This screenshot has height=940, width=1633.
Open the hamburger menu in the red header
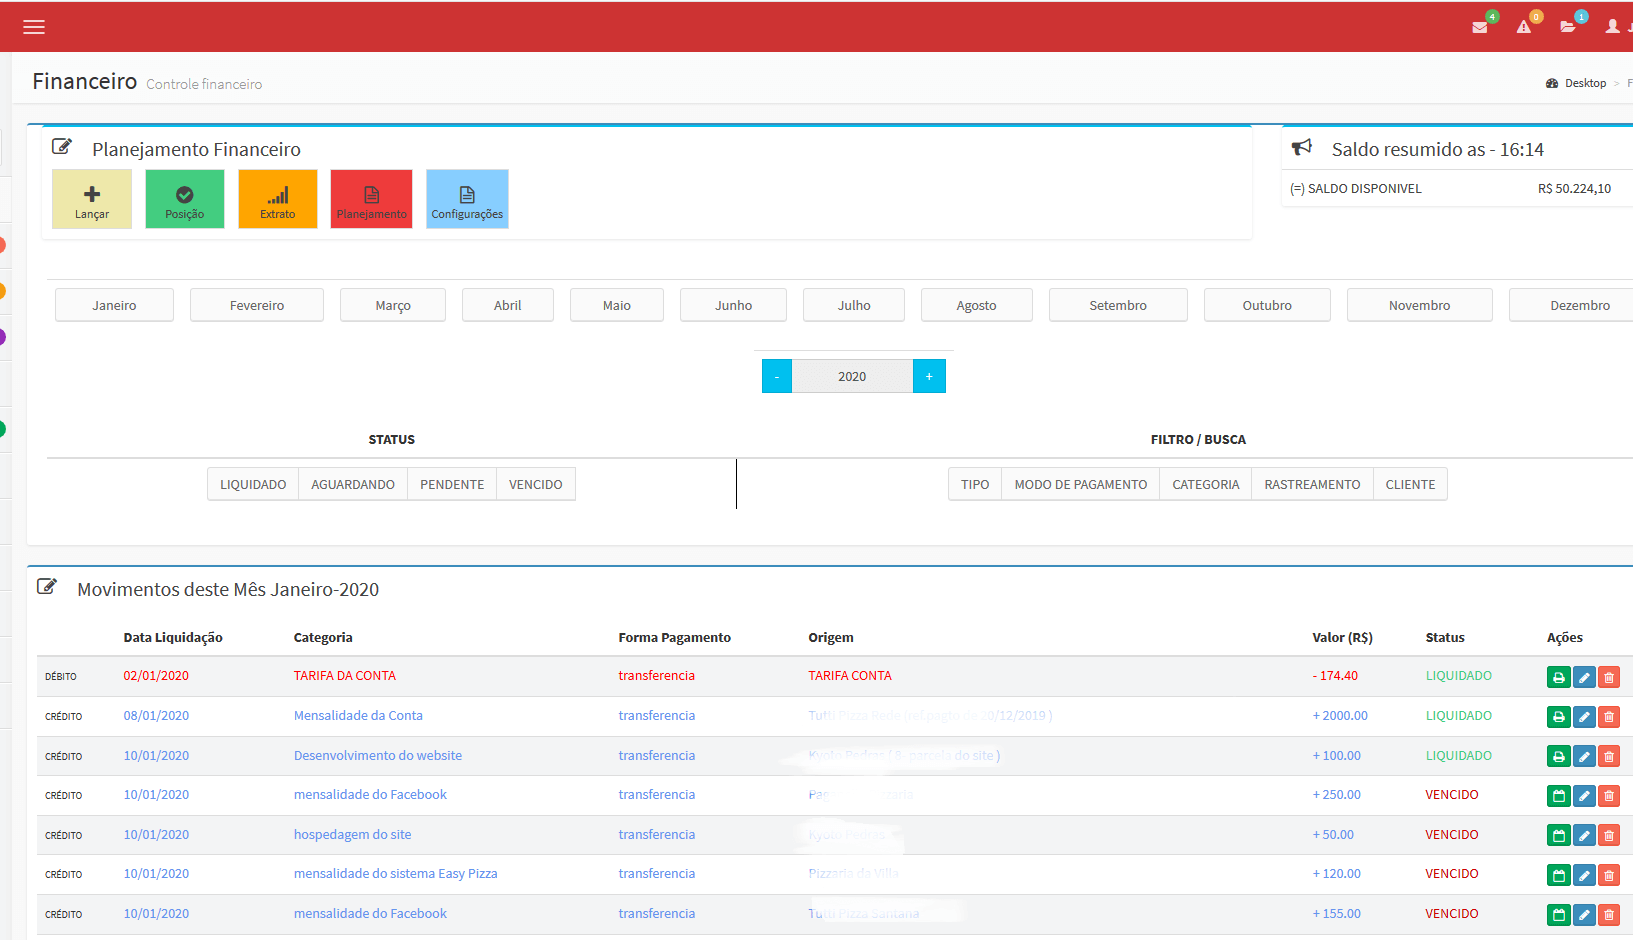point(34,27)
